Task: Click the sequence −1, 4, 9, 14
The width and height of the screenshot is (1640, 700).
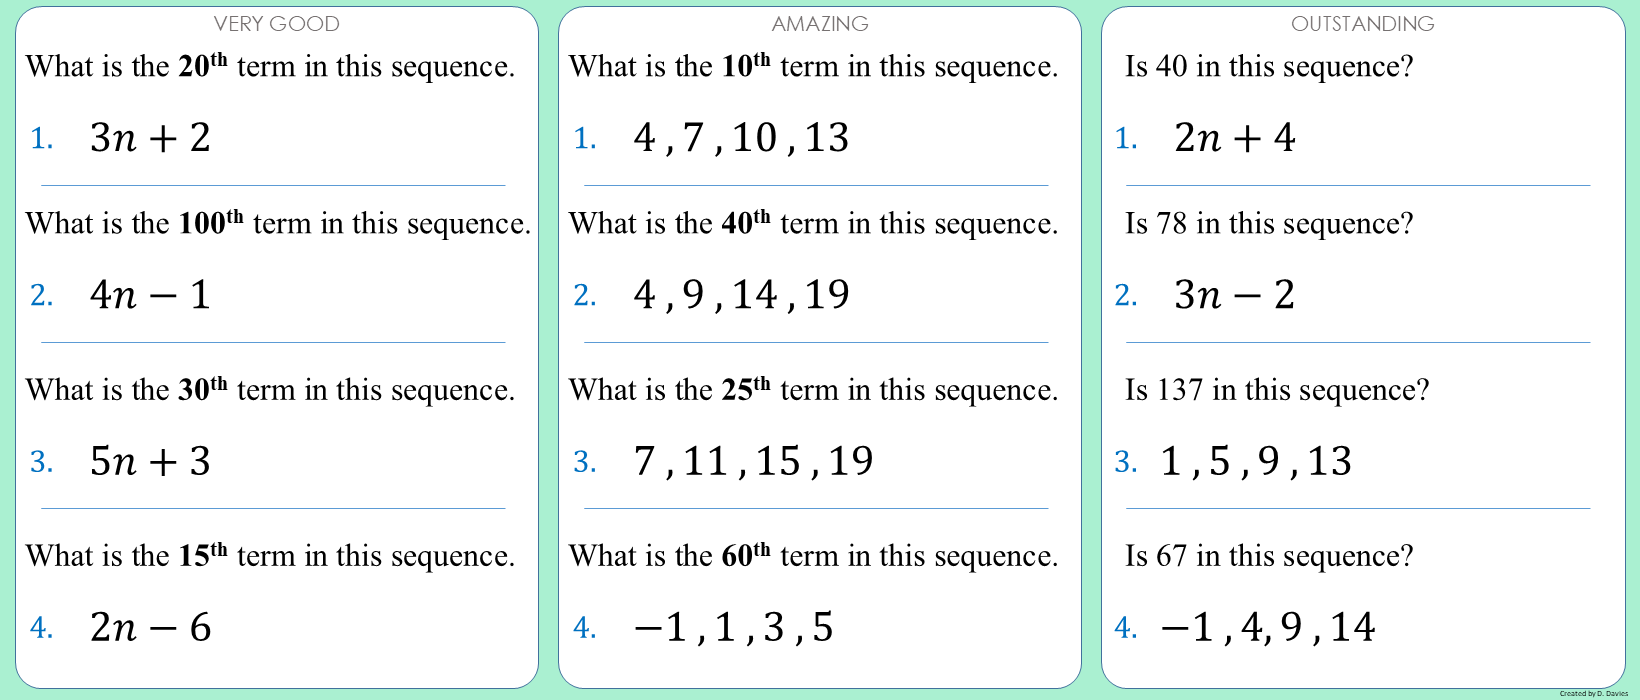Action: [x=1268, y=627]
